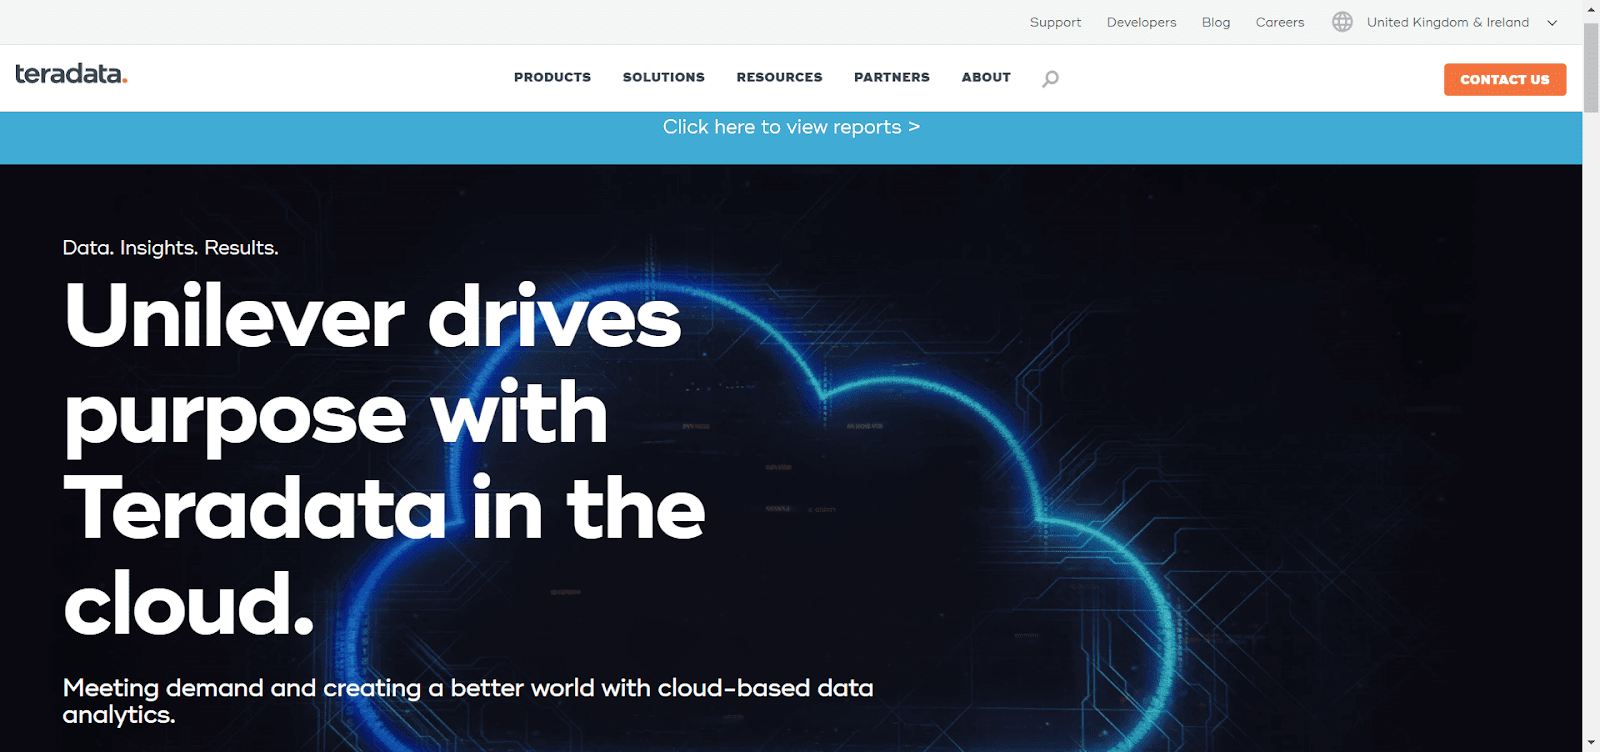Click Meeting demand and creating subheading
The image size is (1600, 752).
468,701
